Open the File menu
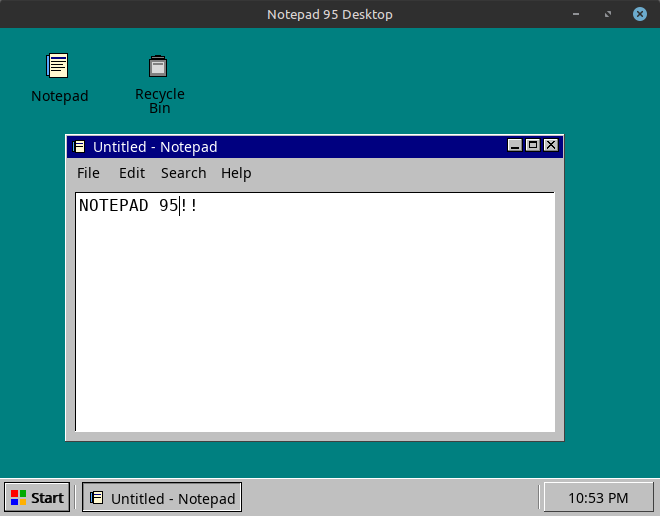This screenshot has width=660, height=516. [88, 173]
